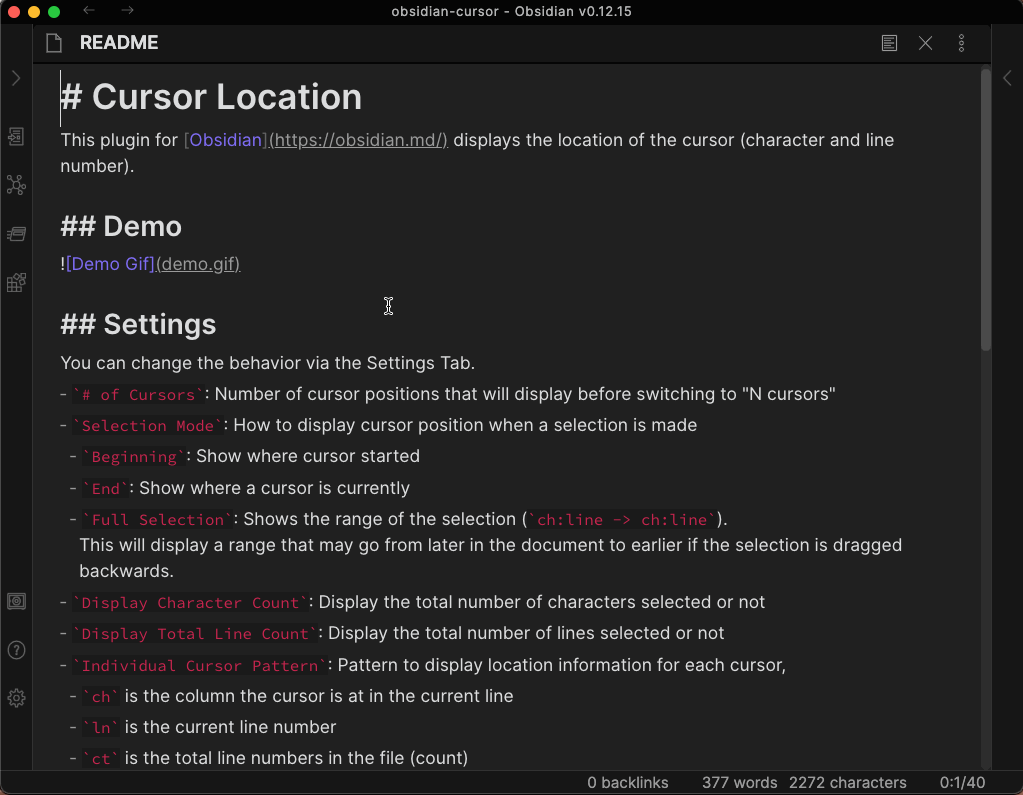Close the README pane
Screen dimensions: 1023x795
pos(925,43)
